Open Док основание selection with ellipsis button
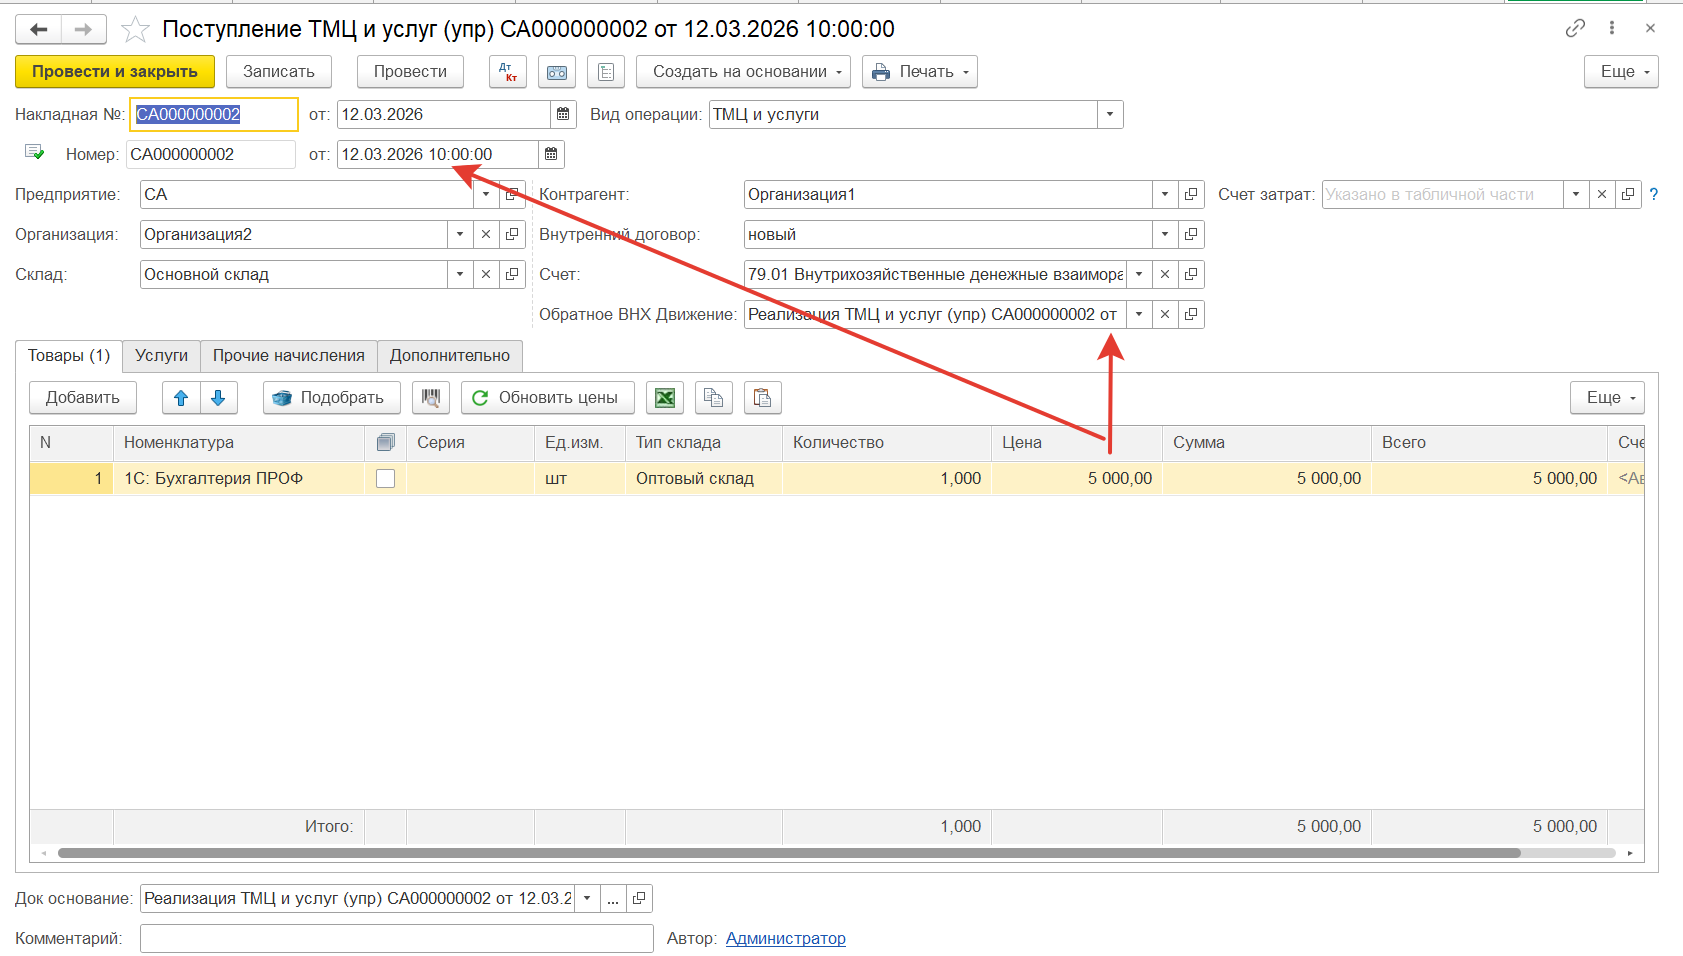Viewport: 1683px width, 956px height. 613,899
